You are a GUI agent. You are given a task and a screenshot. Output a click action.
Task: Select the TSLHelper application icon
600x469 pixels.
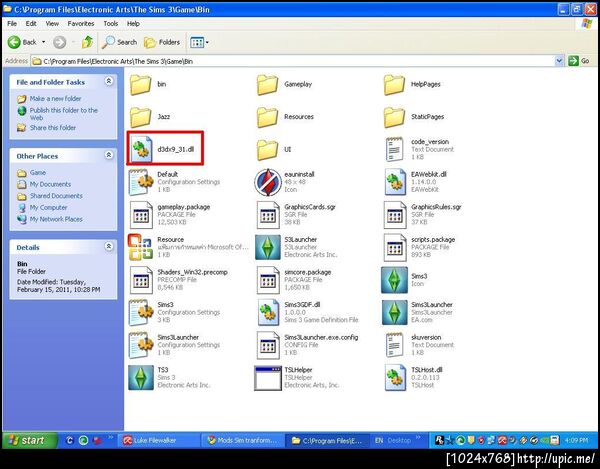pyautogui.click(x=267, y=378)
